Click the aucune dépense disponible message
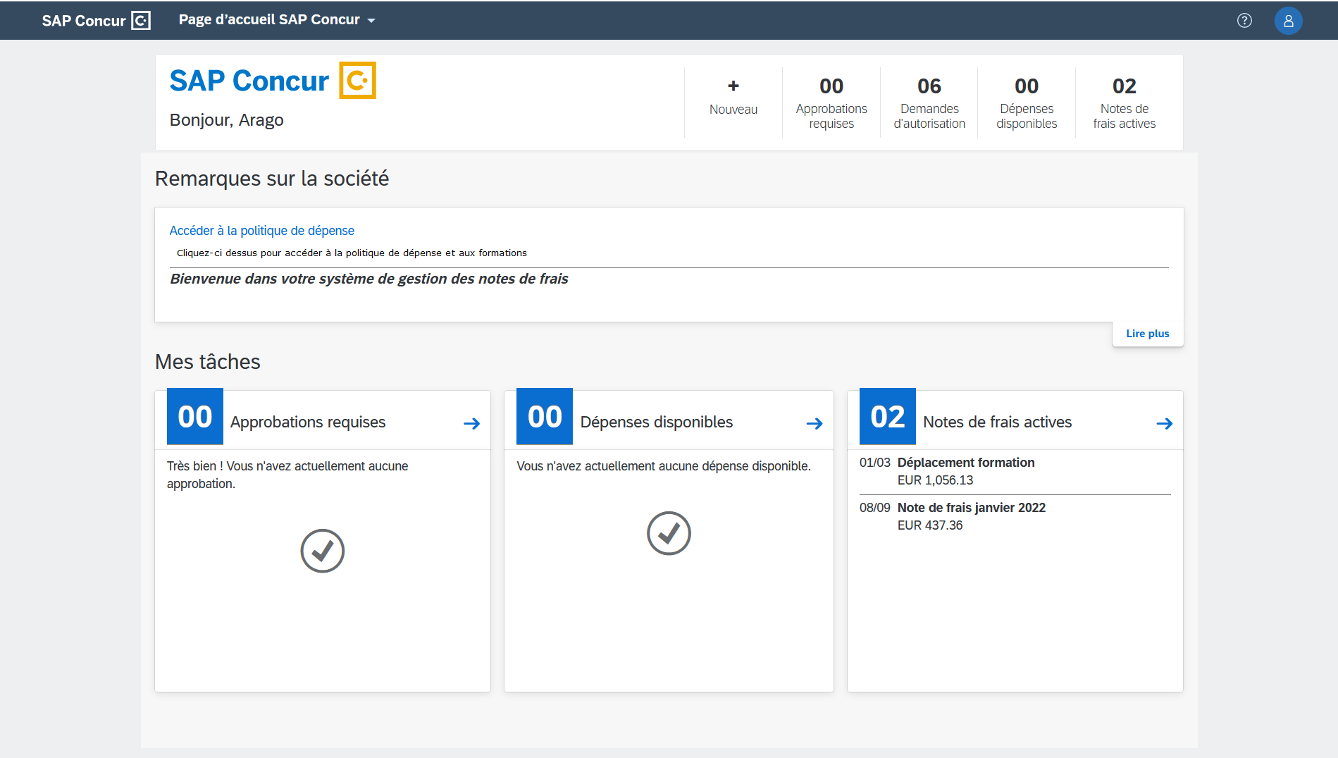Viewport: 1338px width, 758px height. click(664, 466)
